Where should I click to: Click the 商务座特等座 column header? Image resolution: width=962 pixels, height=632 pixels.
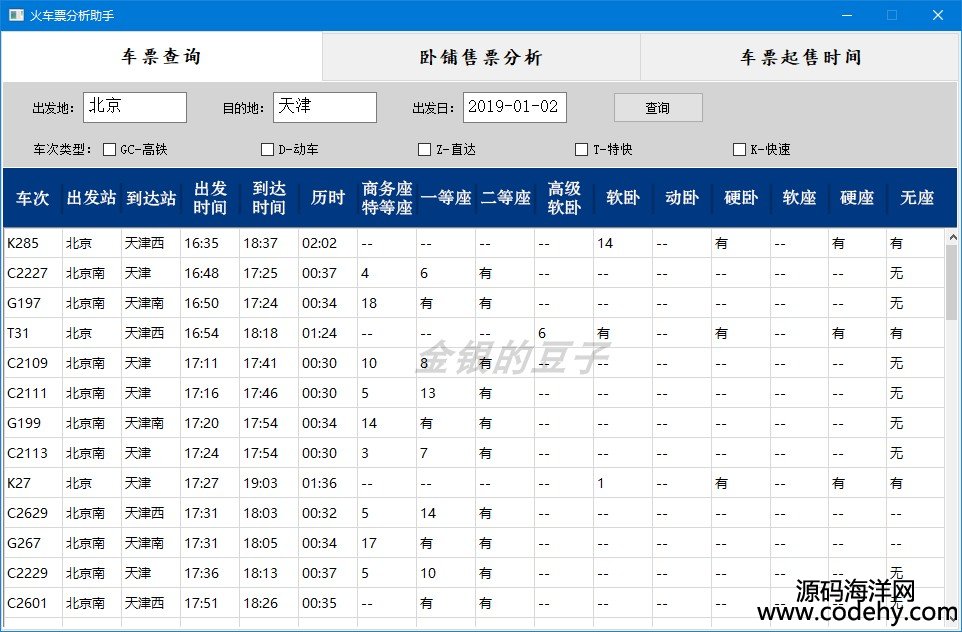[387, 198]
